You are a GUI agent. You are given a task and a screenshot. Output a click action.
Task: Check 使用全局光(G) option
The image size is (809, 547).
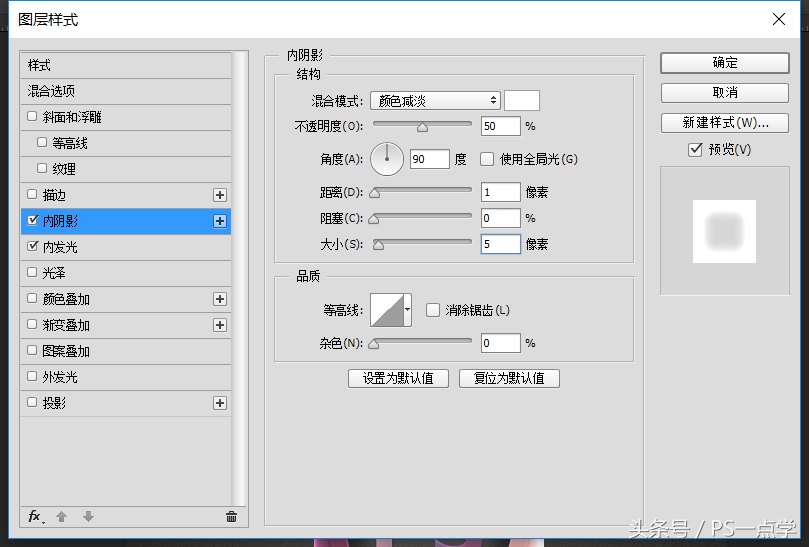(x=487, y=159)
